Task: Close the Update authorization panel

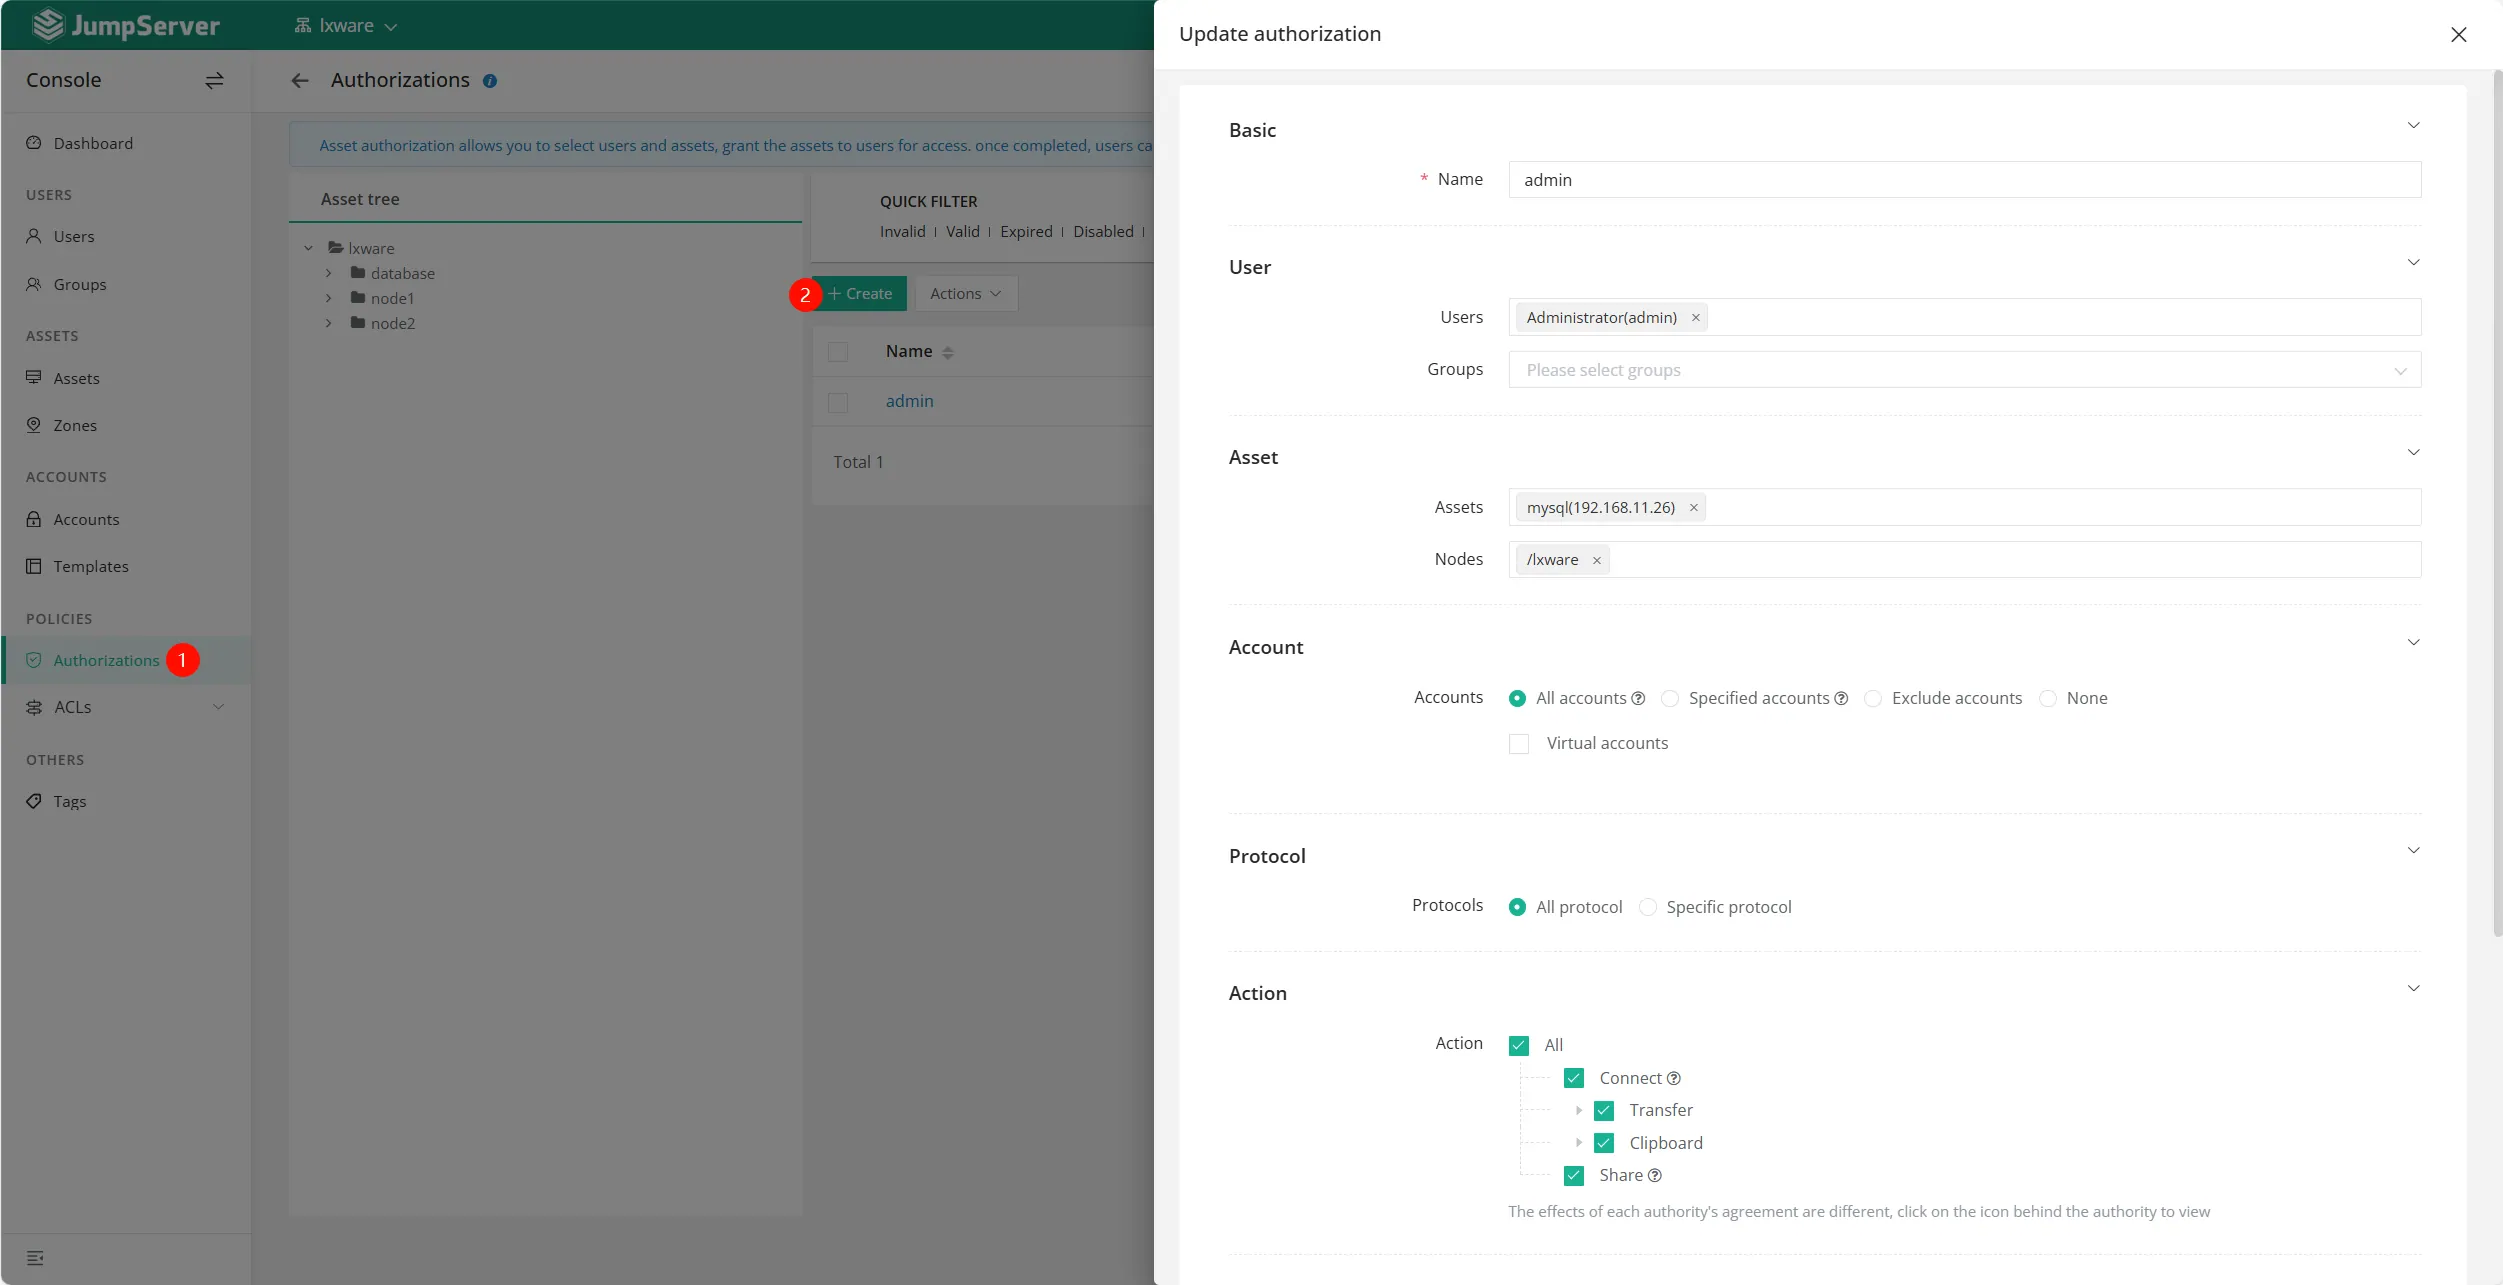Action: click(x=2459, y=34)
